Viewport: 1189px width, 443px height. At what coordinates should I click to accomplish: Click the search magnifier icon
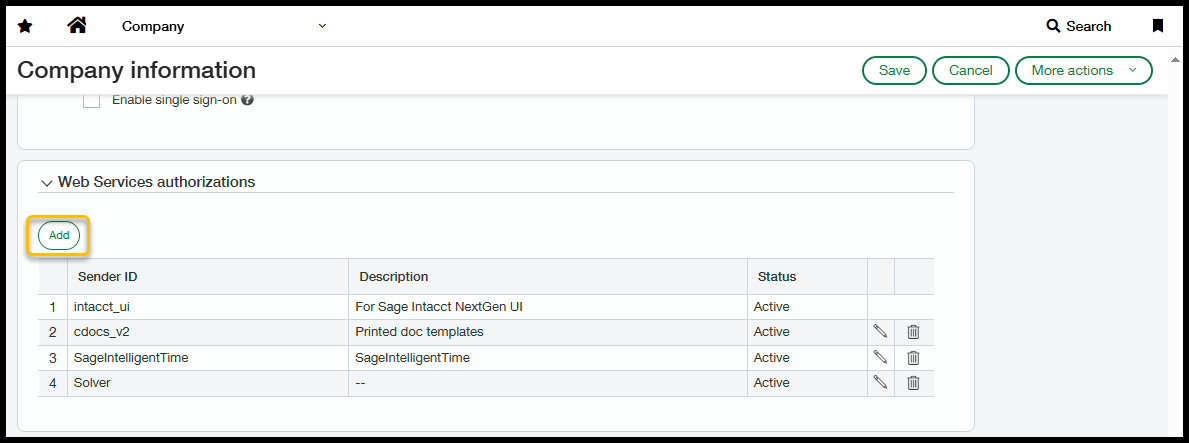click(1053, 26)
